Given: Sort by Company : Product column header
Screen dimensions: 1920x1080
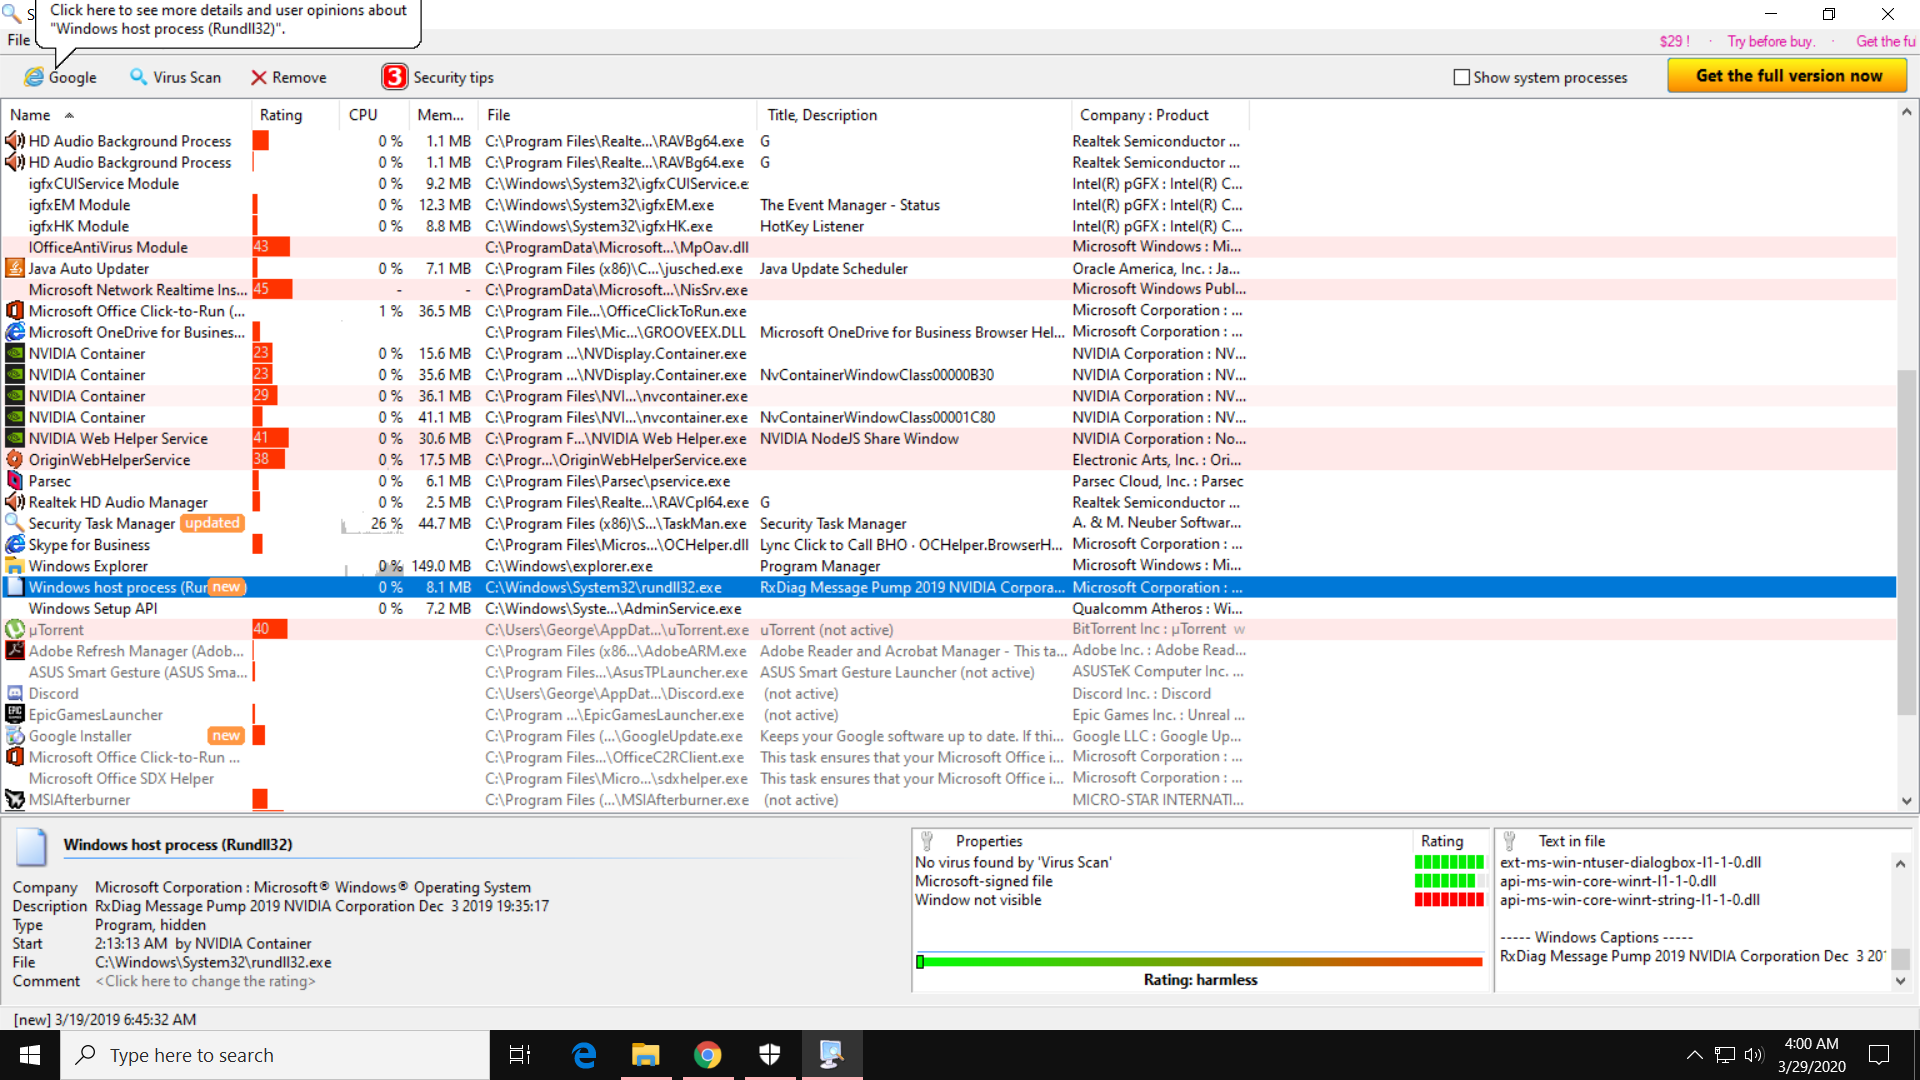Looking at the screenshot, I should point(1160,115).
